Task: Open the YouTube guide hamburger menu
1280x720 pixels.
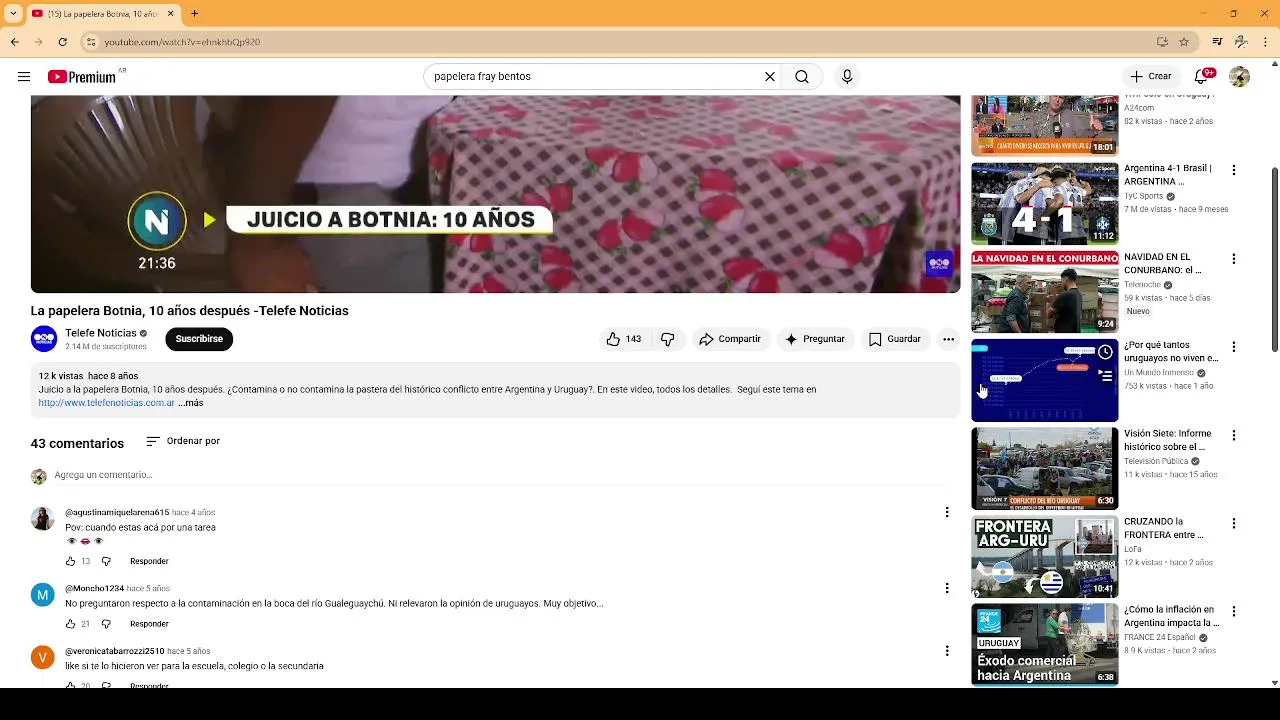Action: [x=24, y=77]
